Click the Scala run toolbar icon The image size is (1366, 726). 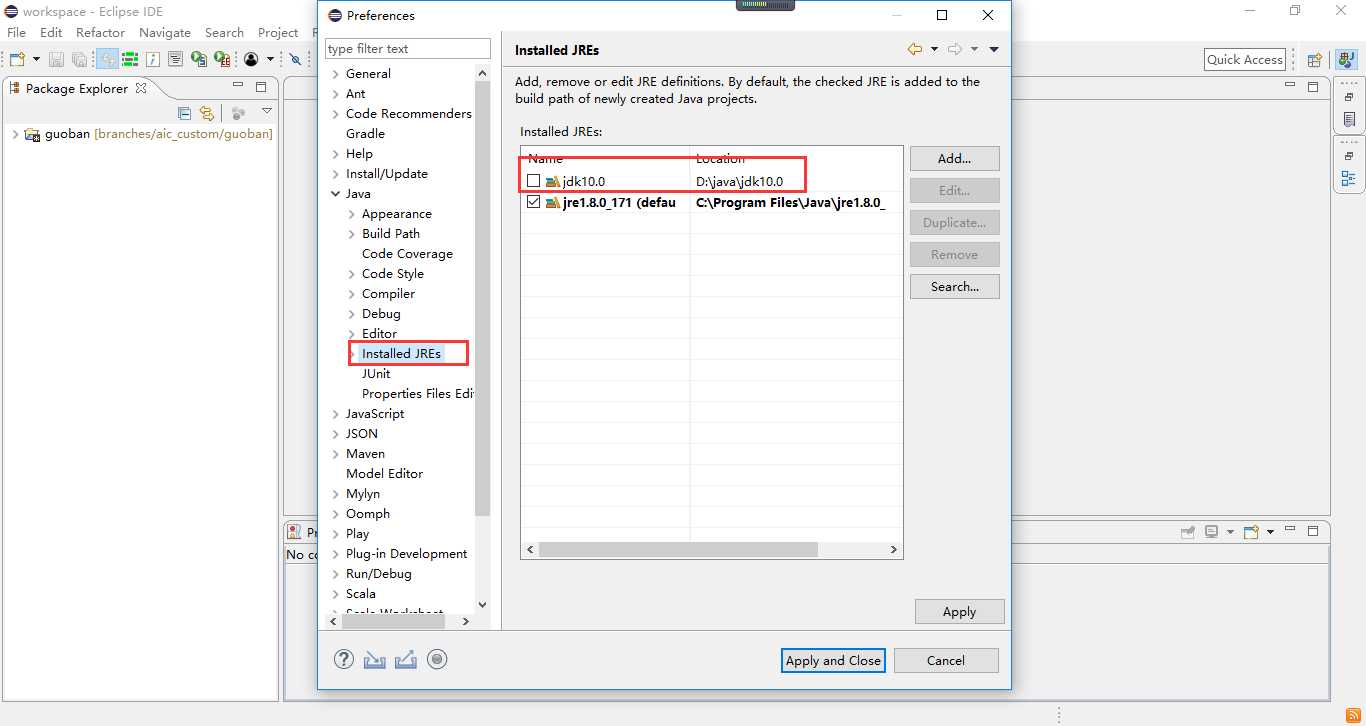tap(199, 59)
